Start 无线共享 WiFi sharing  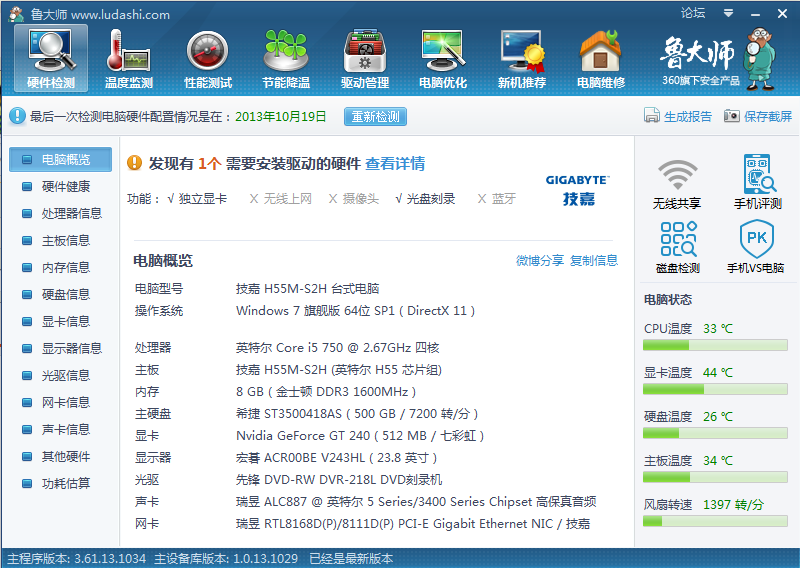[677, 184]
